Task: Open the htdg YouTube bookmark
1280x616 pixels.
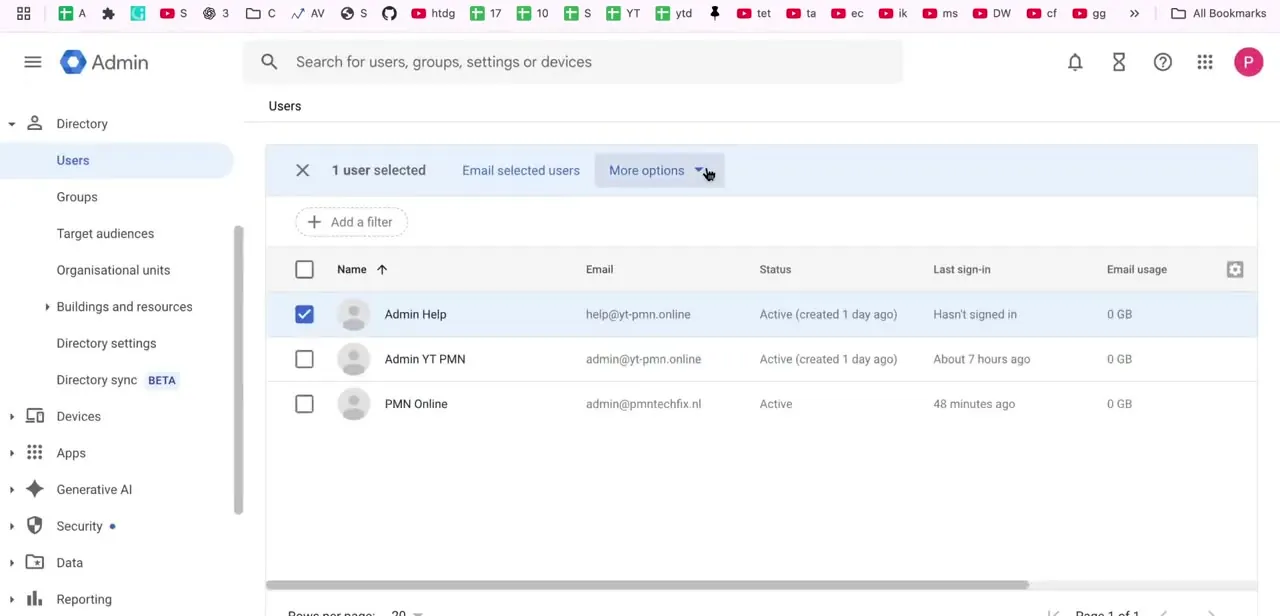Action: click(432, 13)
